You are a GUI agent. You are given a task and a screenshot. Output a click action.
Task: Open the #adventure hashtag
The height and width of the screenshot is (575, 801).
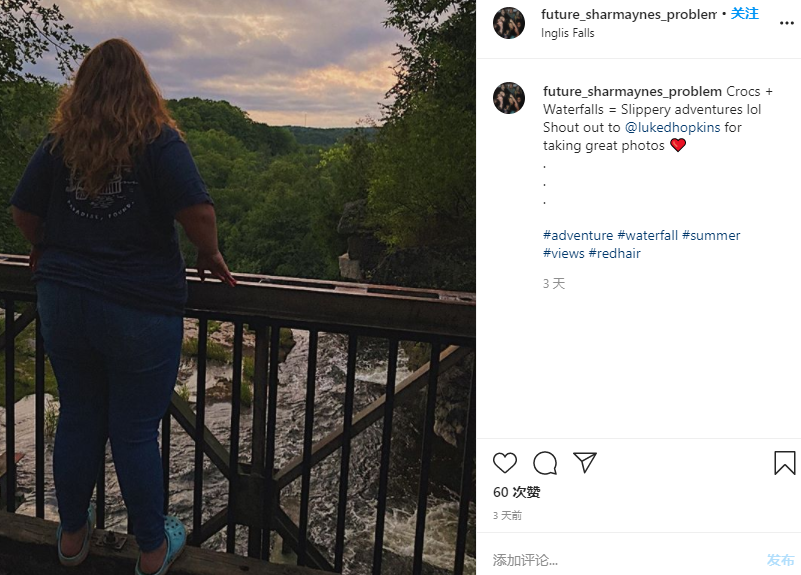point(578,236)
